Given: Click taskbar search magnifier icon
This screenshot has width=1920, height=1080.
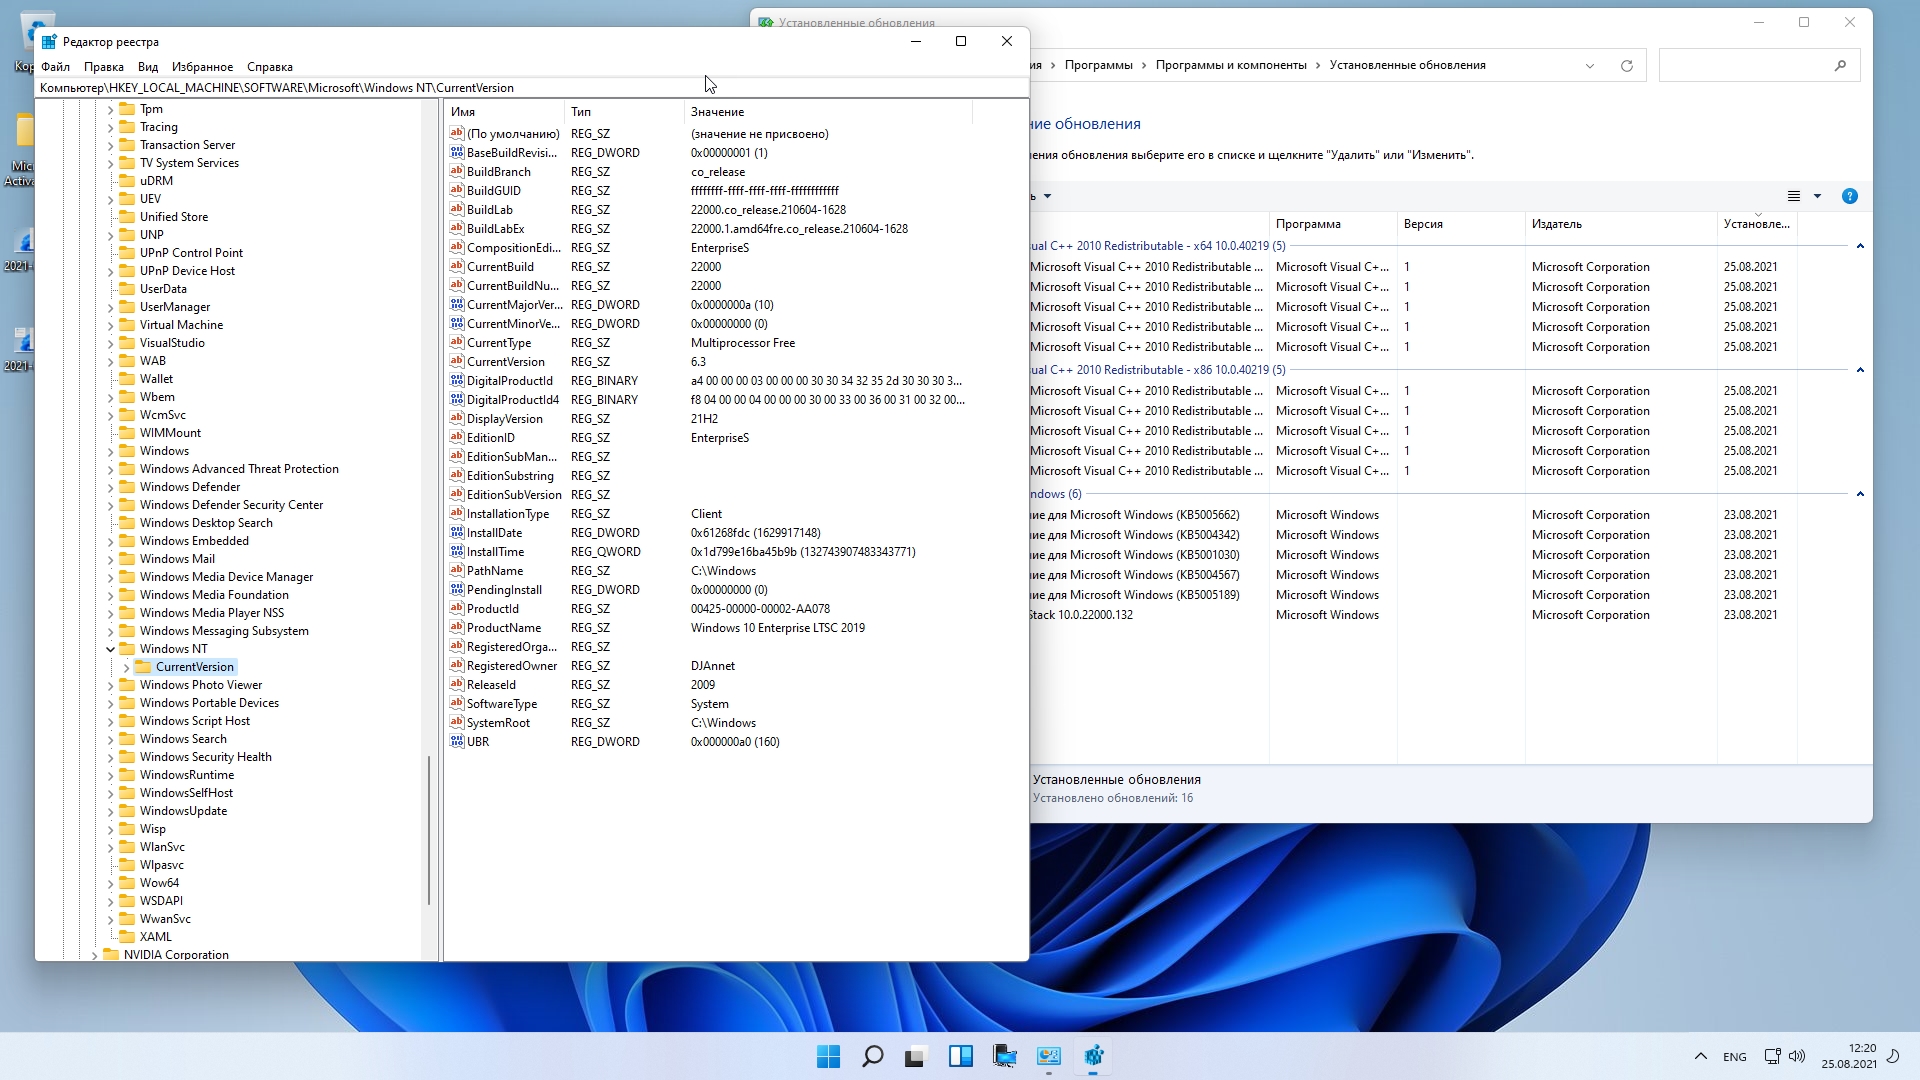Looking at the screenshot, I should pyautogui.click(x=872, y=1056).
